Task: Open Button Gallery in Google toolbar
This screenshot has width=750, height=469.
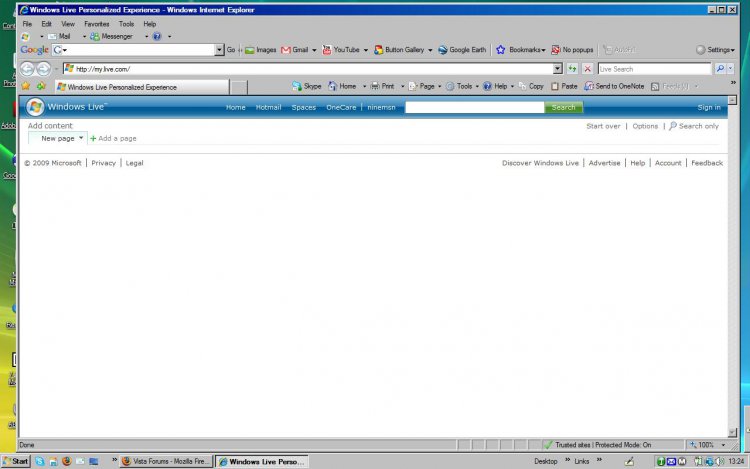Action: point(399,50)
